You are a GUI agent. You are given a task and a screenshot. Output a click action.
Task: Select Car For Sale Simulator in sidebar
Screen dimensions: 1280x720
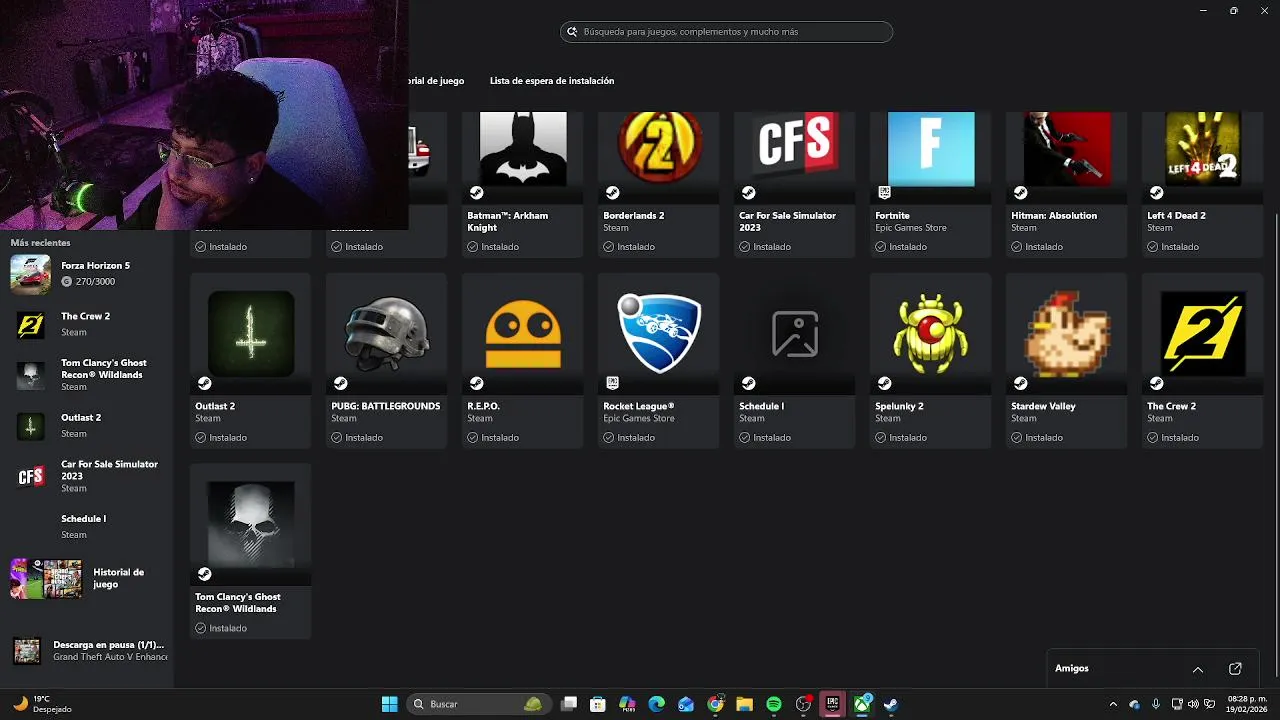pyautogui.click(x=87, y=476)
